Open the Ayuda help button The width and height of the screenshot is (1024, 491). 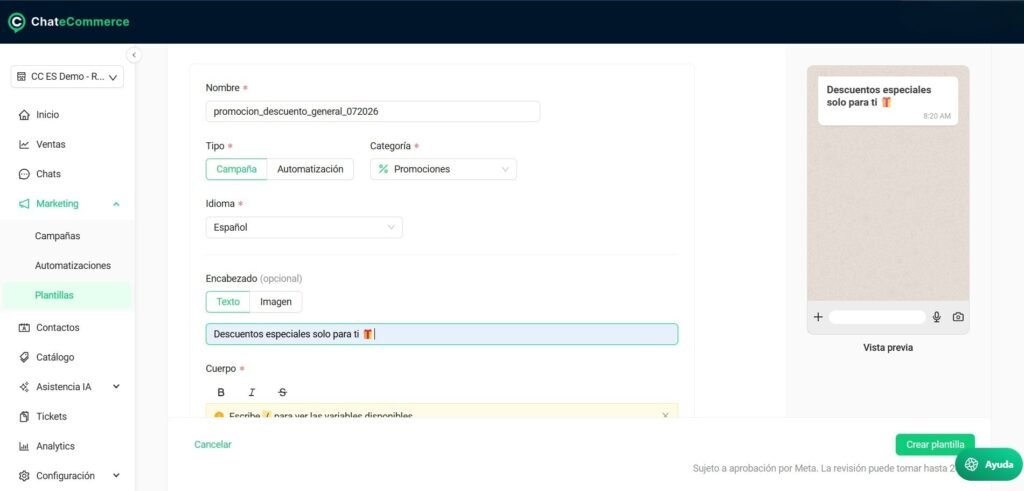pos(989,464)
